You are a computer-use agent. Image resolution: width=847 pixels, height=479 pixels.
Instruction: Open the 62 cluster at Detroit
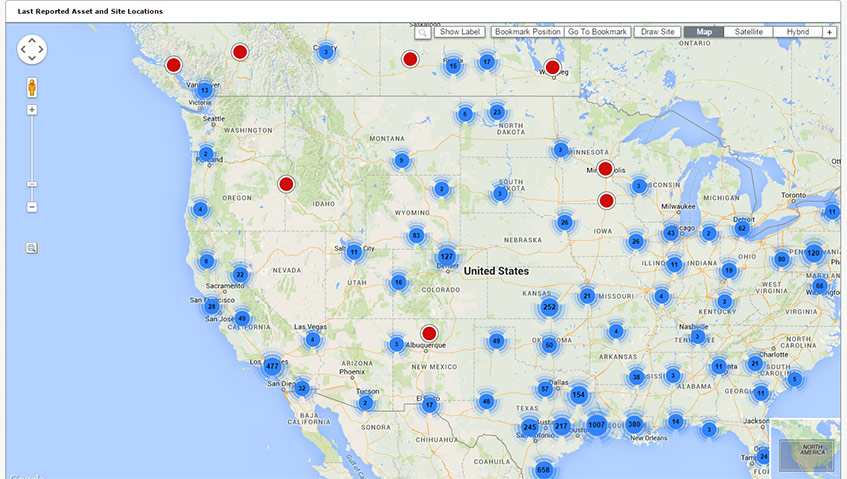coord(742,228)
